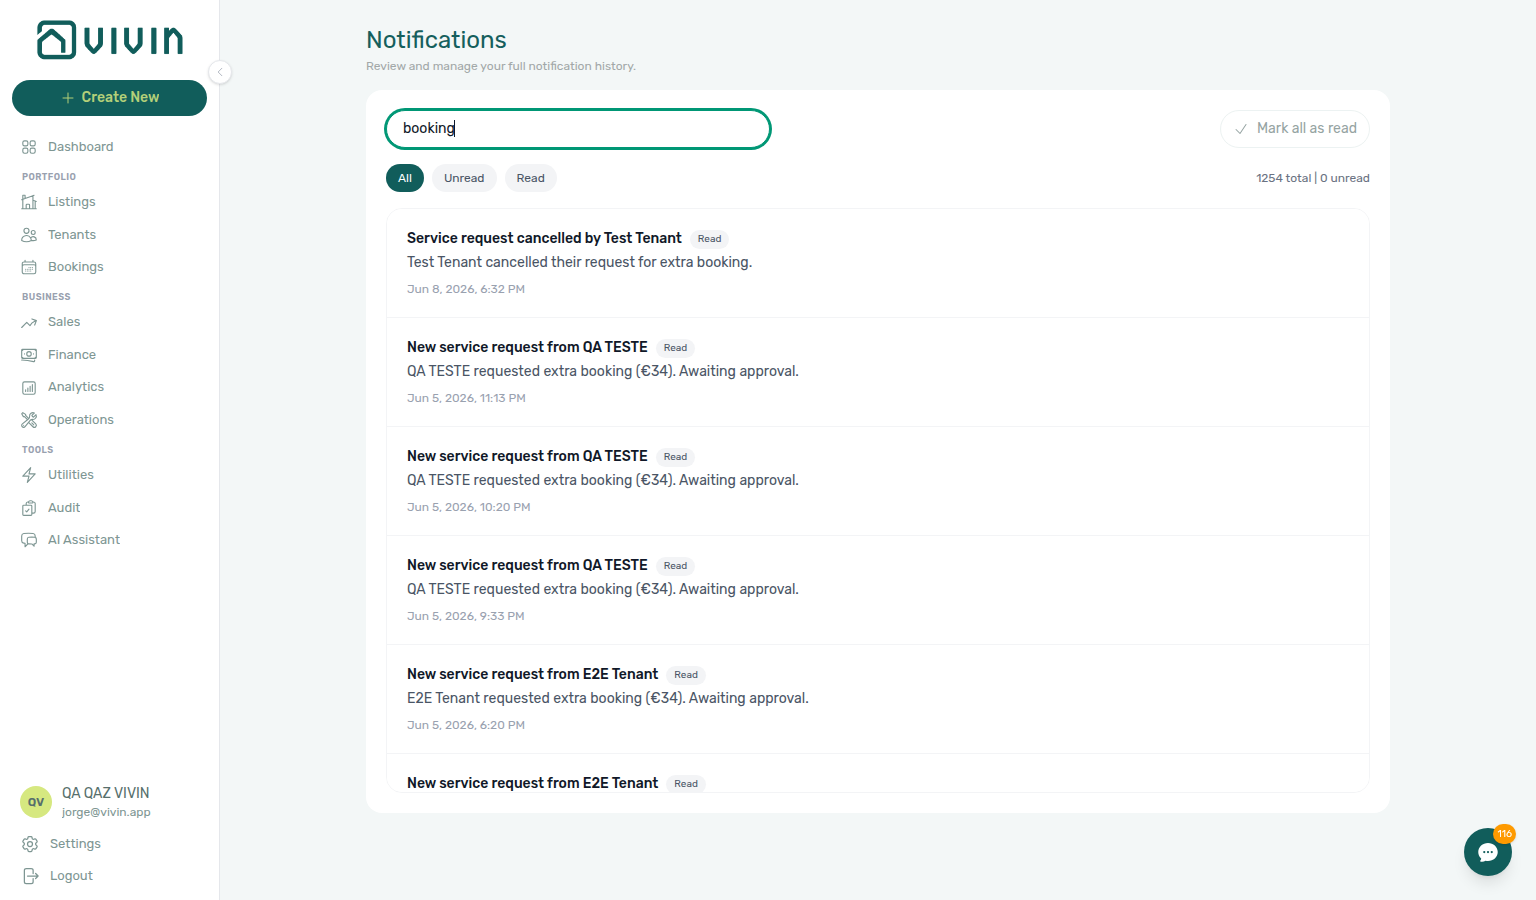Image resolution: width=1536 pixels, height=900 pixels.
Task: Open QA TESTE notification from 9:33 PM
Action: click(878, 590)
